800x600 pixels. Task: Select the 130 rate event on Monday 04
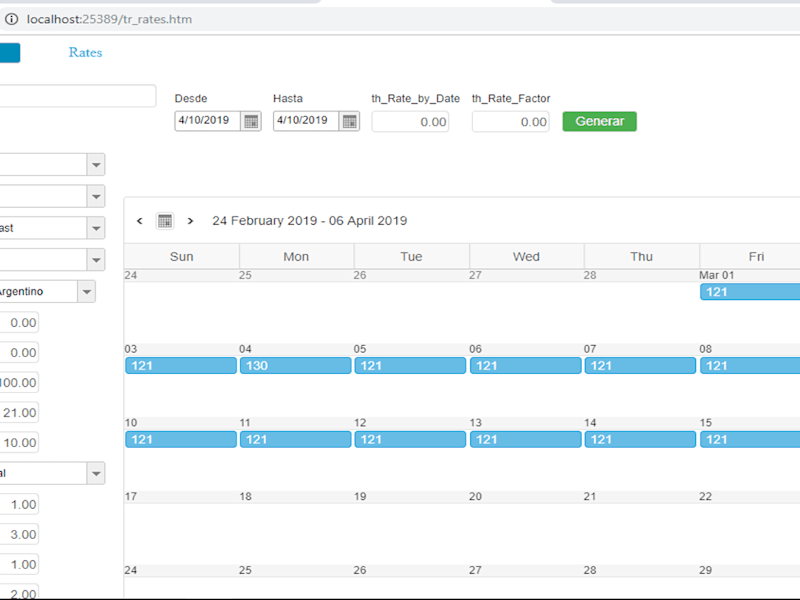click(295, 365)
